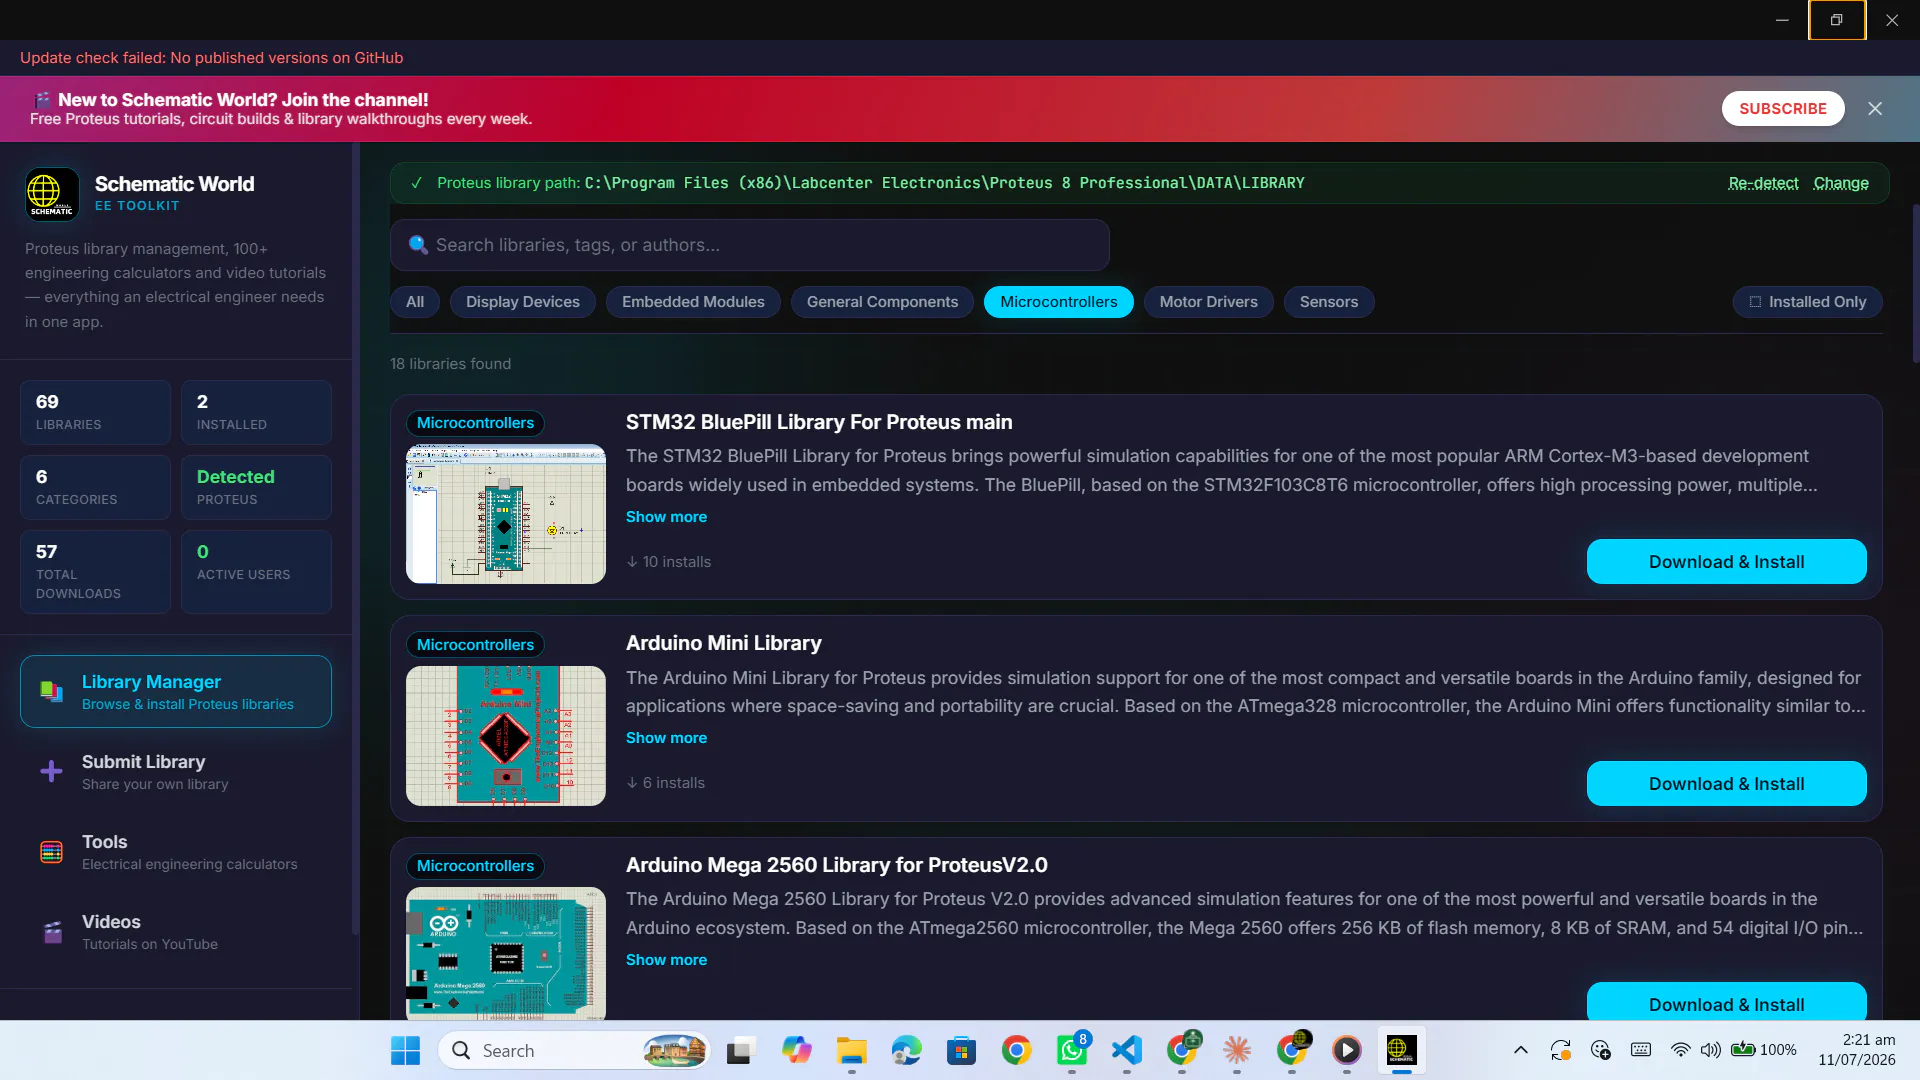Click the volume speaker tray icon
1920x1080 pixels.
[1711, 1050]
